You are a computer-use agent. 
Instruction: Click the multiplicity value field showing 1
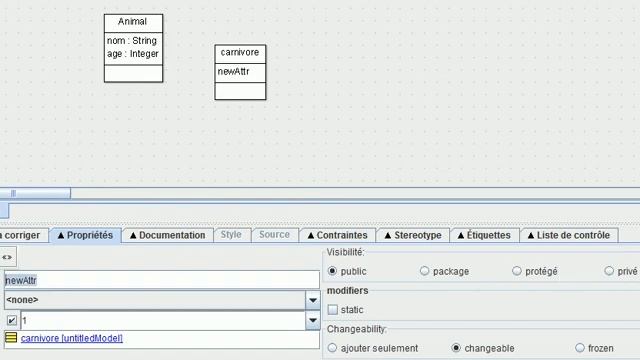(x=163, y=320)
